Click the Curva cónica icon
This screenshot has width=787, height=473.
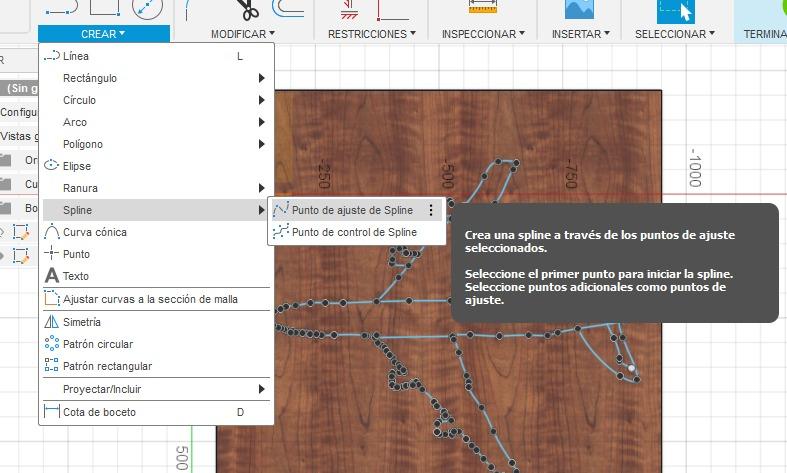tap(52, 232)
